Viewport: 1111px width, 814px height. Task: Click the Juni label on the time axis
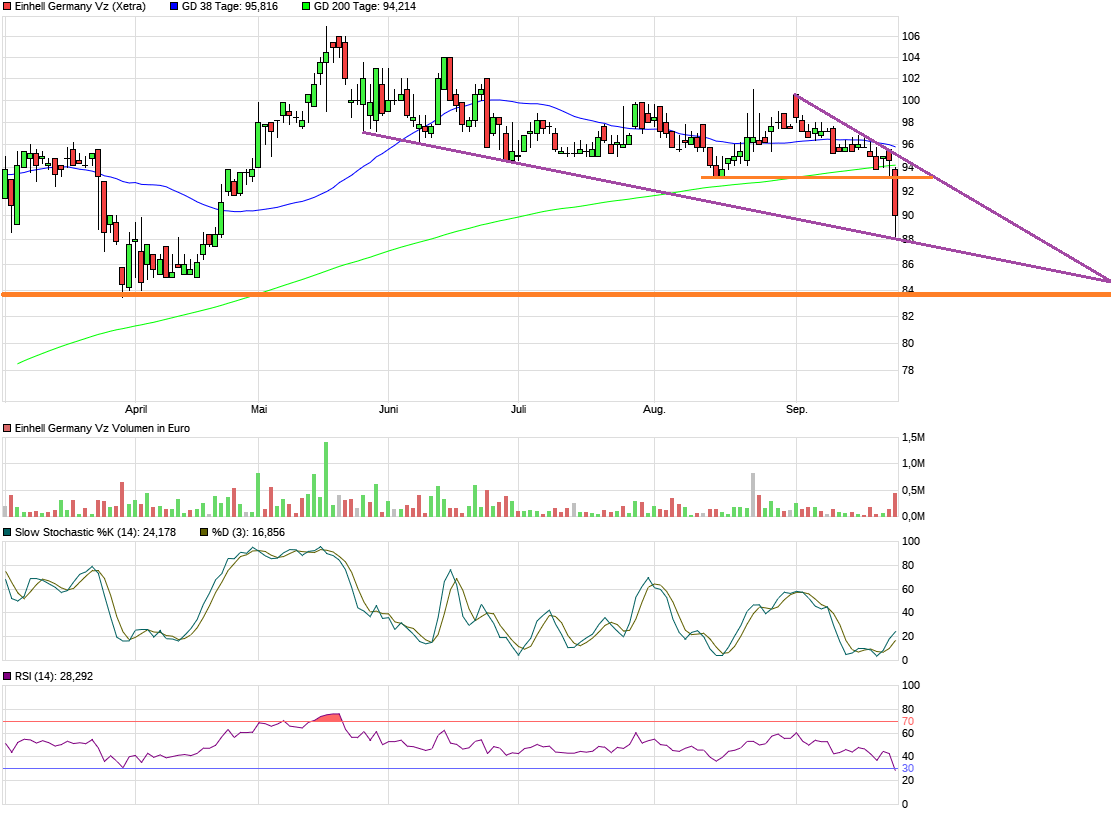(x=389, y=409)
